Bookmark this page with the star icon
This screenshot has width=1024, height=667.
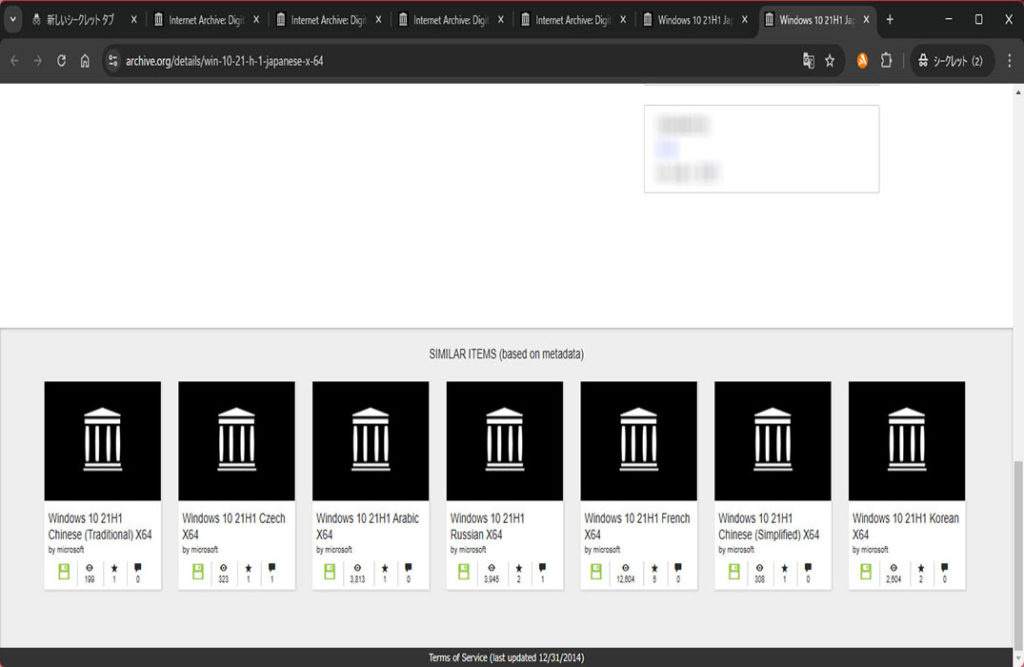point(830,61)
